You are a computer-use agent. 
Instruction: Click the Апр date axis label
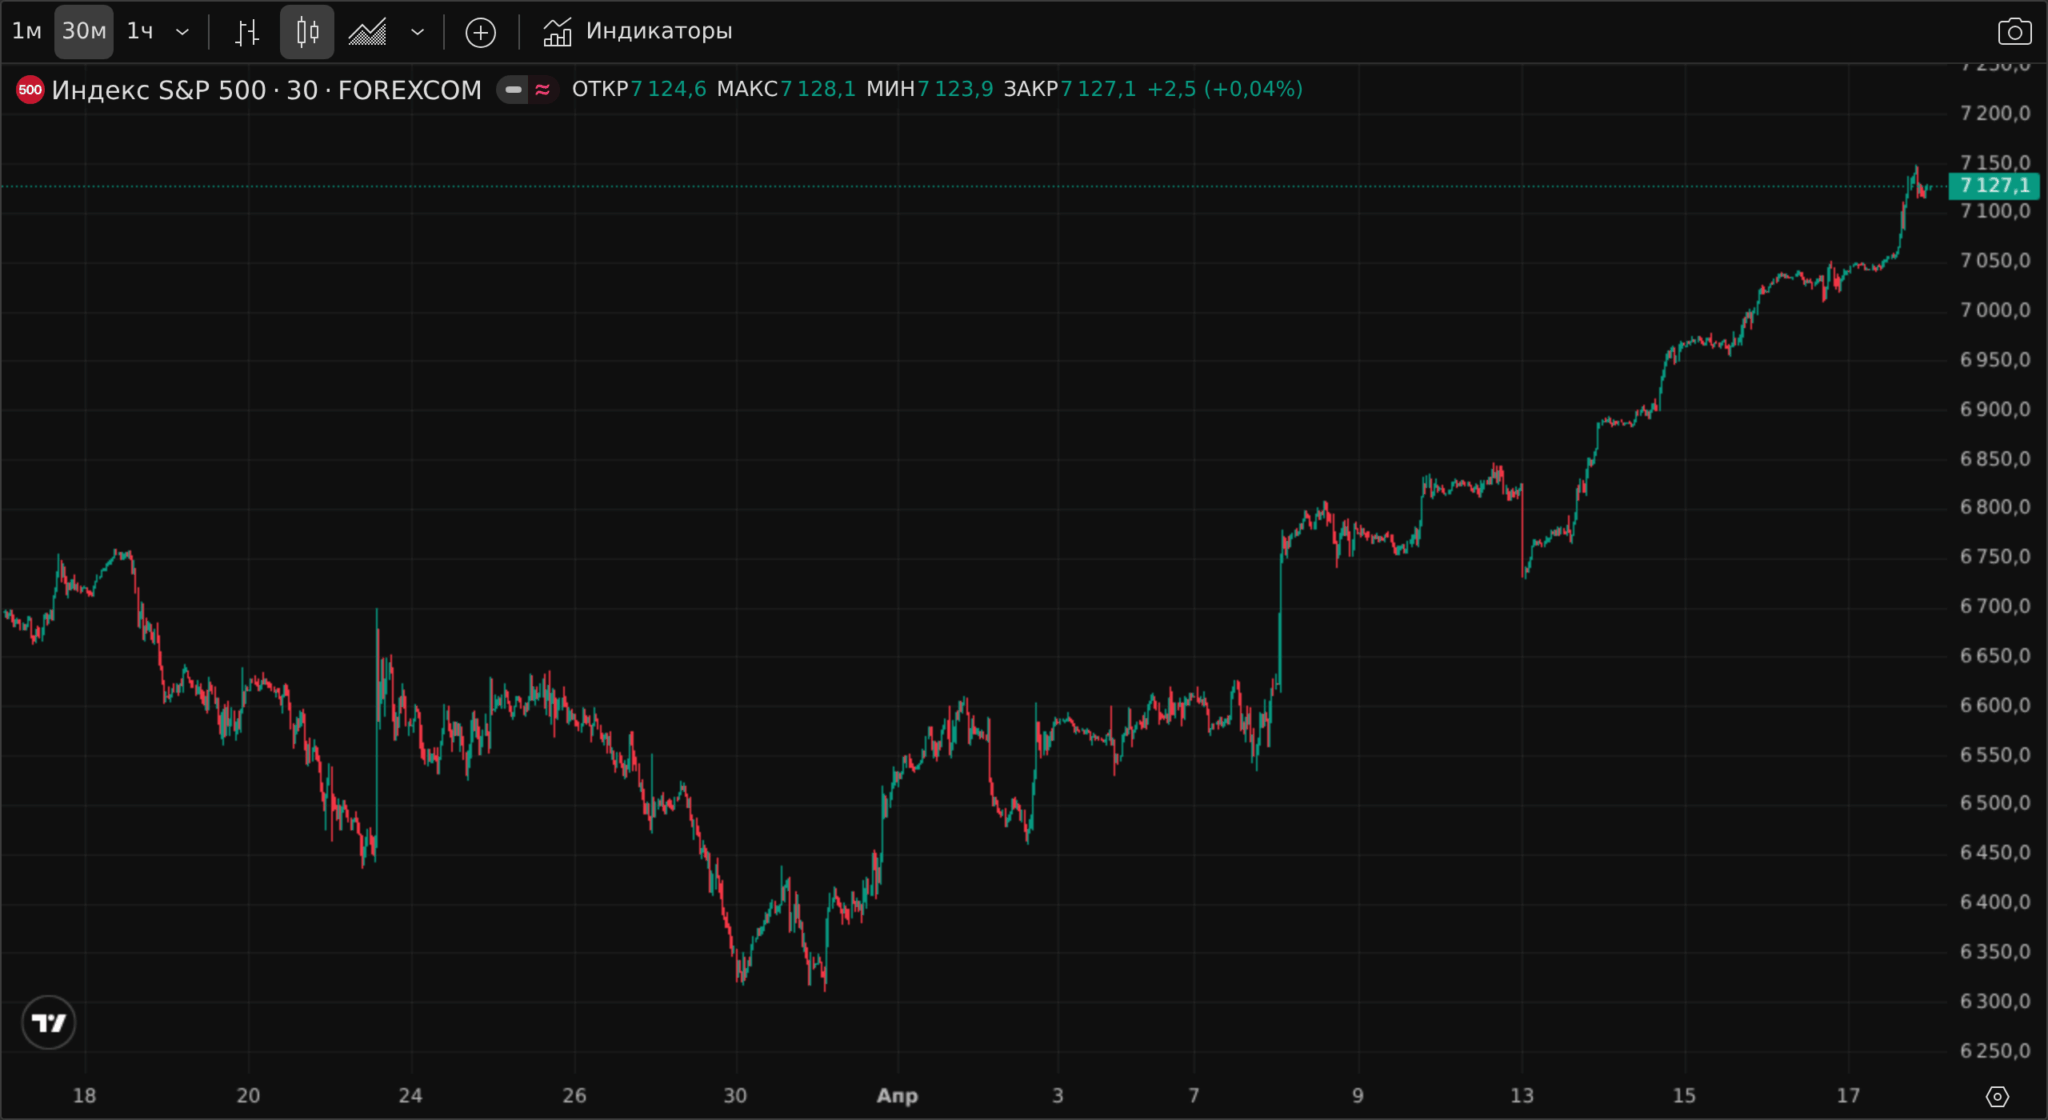(x=897, y=1096)
